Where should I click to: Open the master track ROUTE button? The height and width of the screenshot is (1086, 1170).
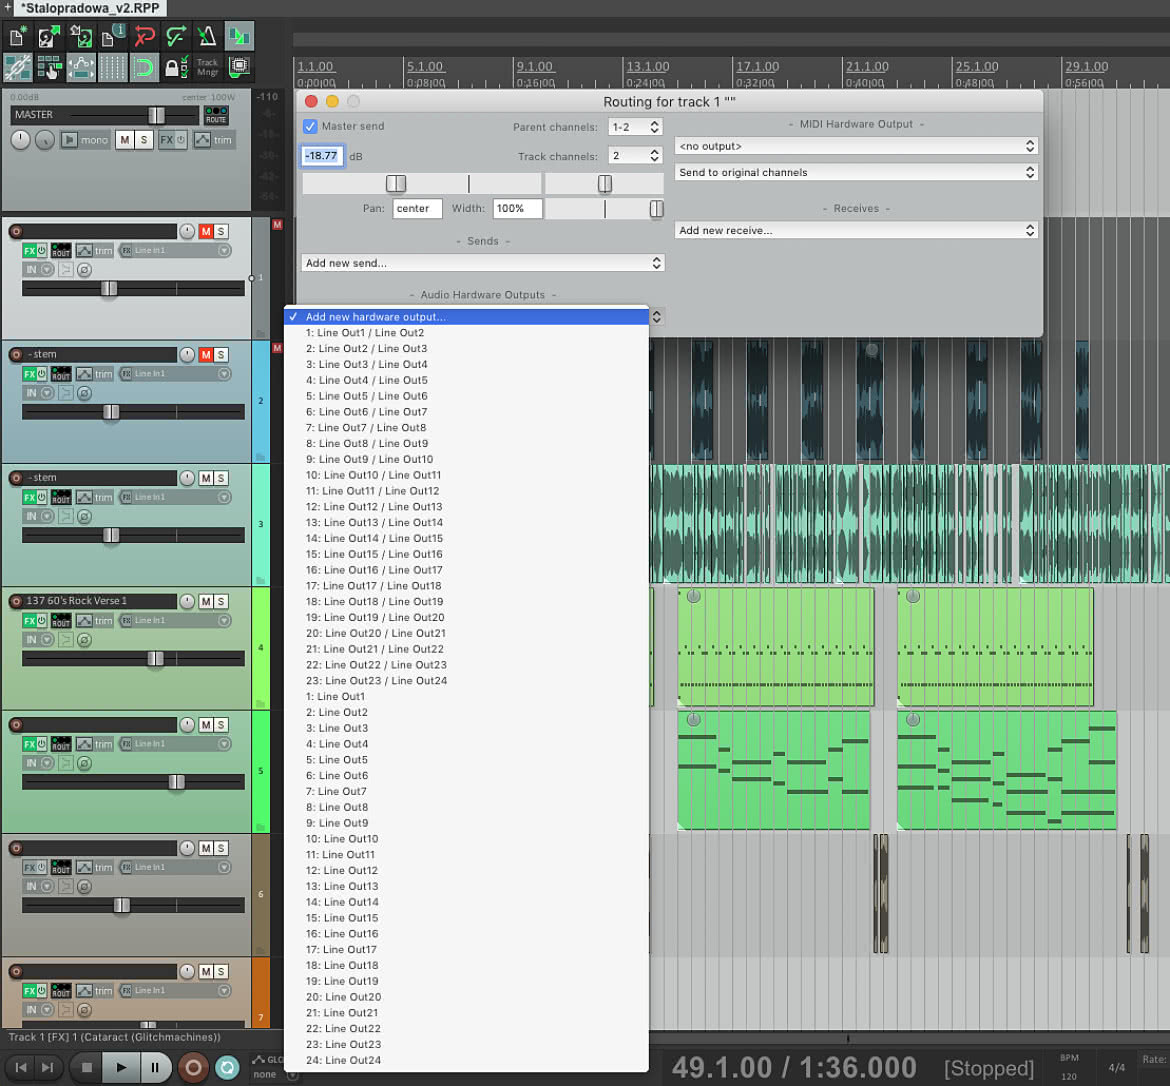click(216, 115)
